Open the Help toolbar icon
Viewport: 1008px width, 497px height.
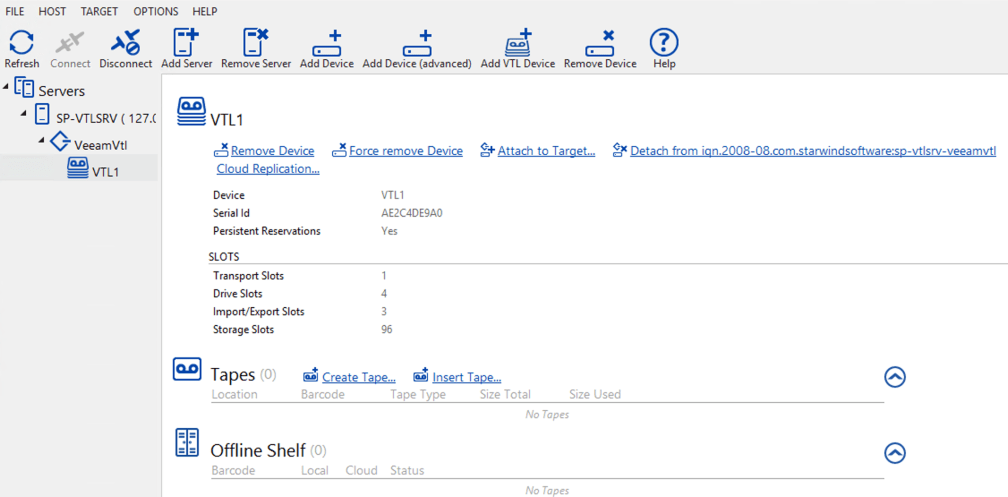coord(664,42)
